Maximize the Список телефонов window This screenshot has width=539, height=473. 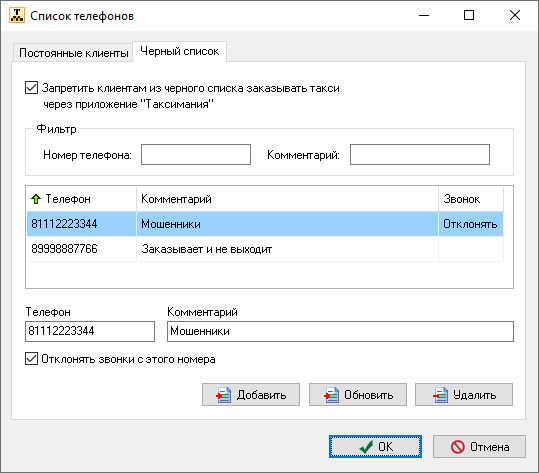click(x=469, y=15)
